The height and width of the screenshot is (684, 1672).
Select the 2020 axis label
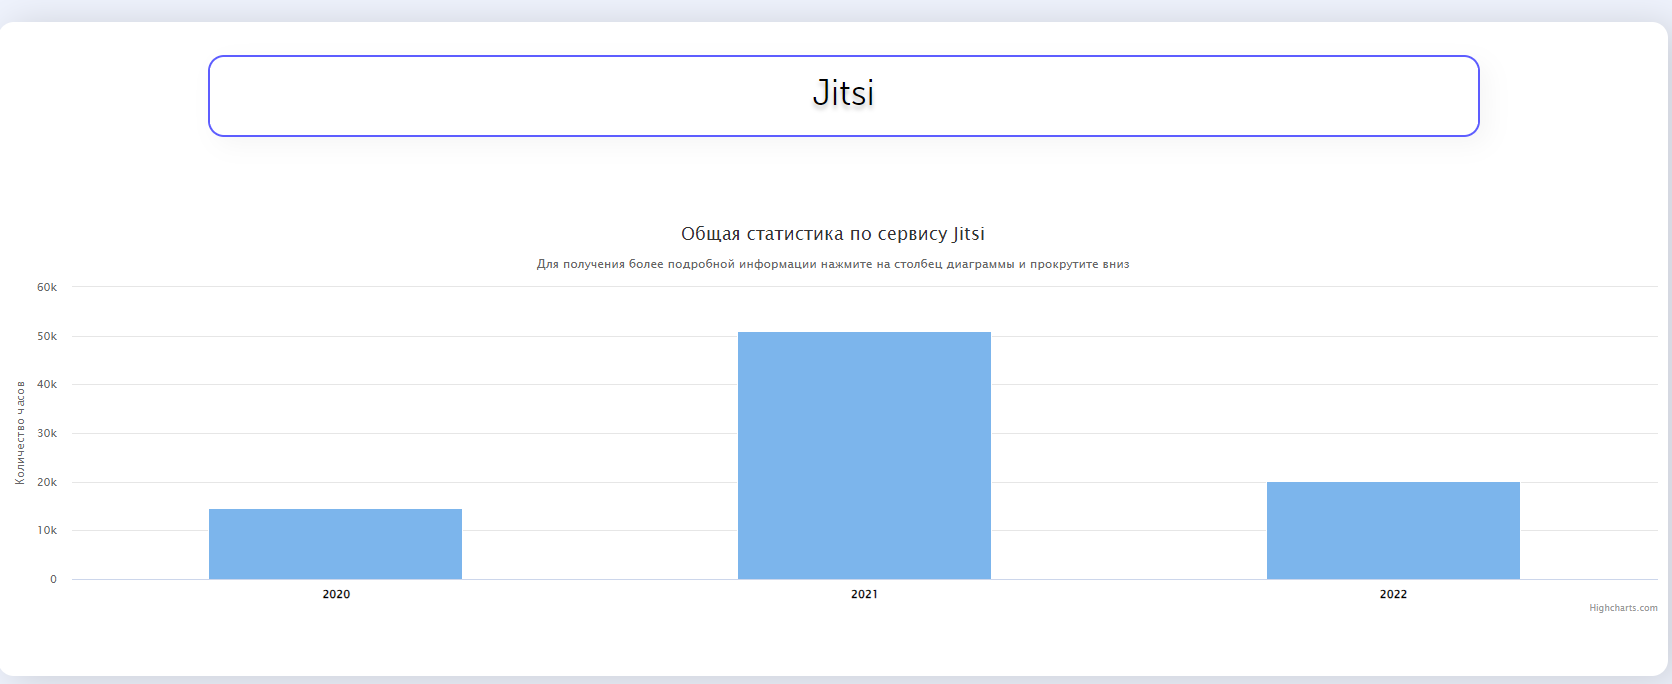tap(336, 594)
